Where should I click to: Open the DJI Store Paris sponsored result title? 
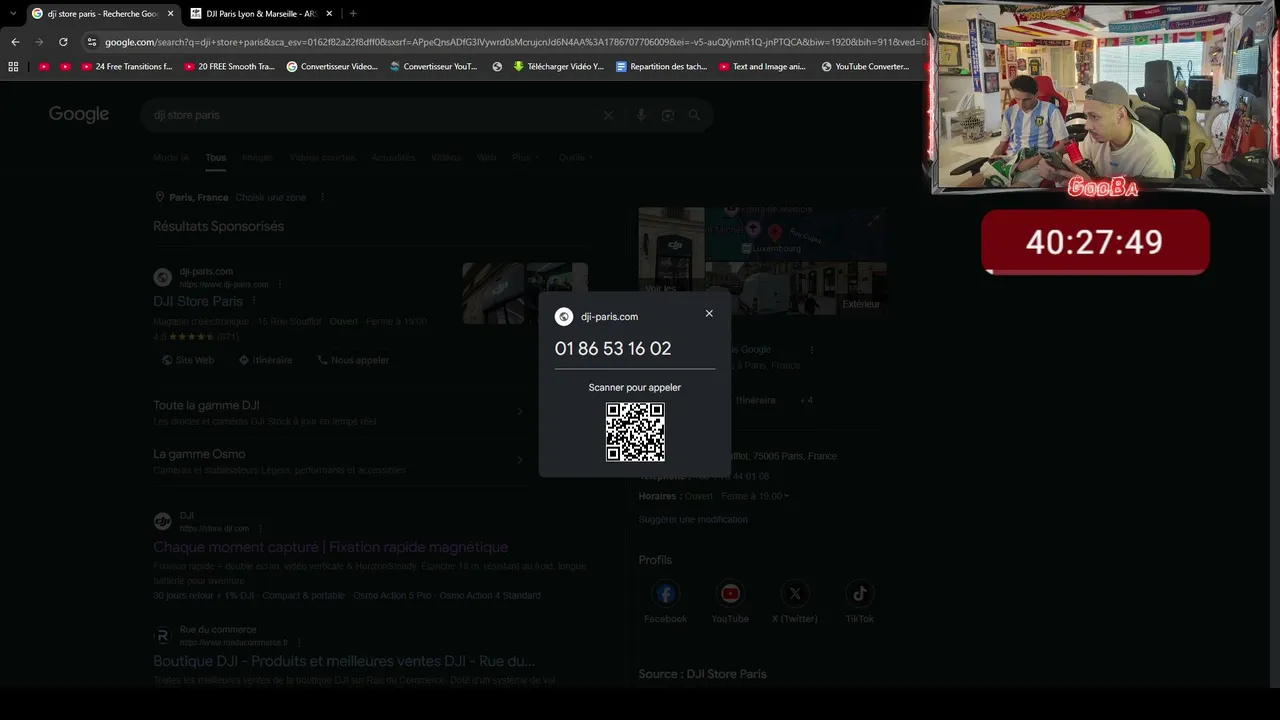pyautogui.click(x=198, y=301)
